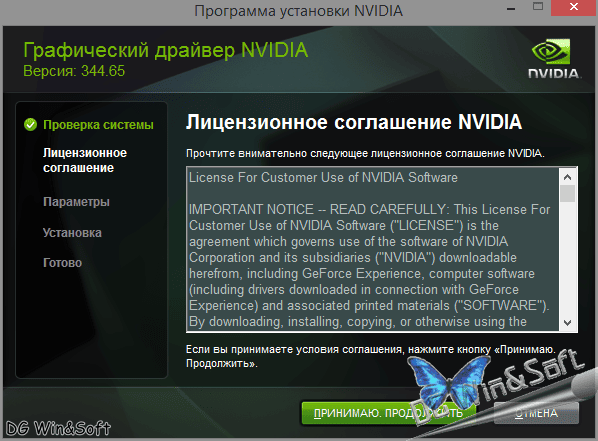Screen dimensions: 598x441
Task: Maximize the NVIDIA installer window
Action: point(538,7)
